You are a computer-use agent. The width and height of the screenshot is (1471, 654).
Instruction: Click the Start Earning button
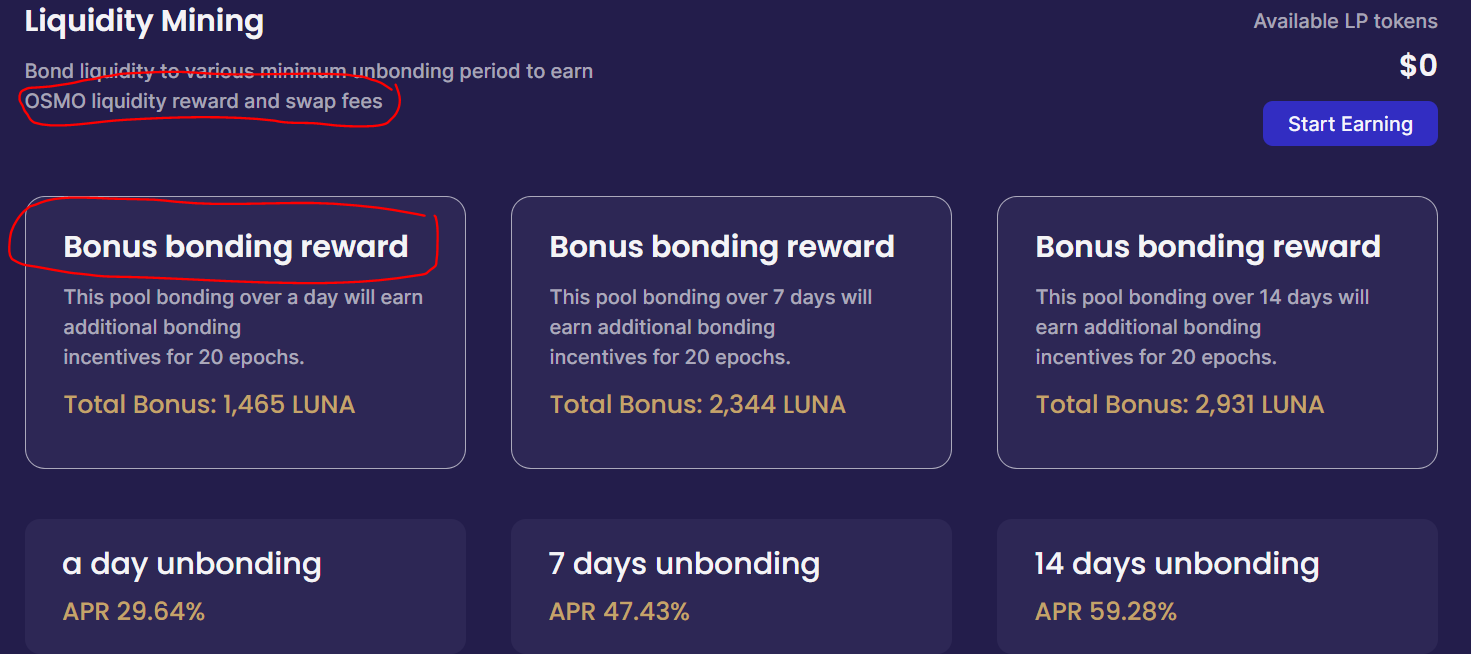(1349, 124)
